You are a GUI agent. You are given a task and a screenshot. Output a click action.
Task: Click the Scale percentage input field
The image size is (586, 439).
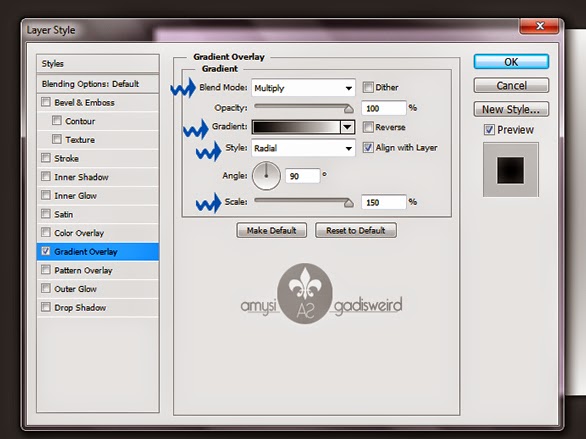tap(383, 202)
